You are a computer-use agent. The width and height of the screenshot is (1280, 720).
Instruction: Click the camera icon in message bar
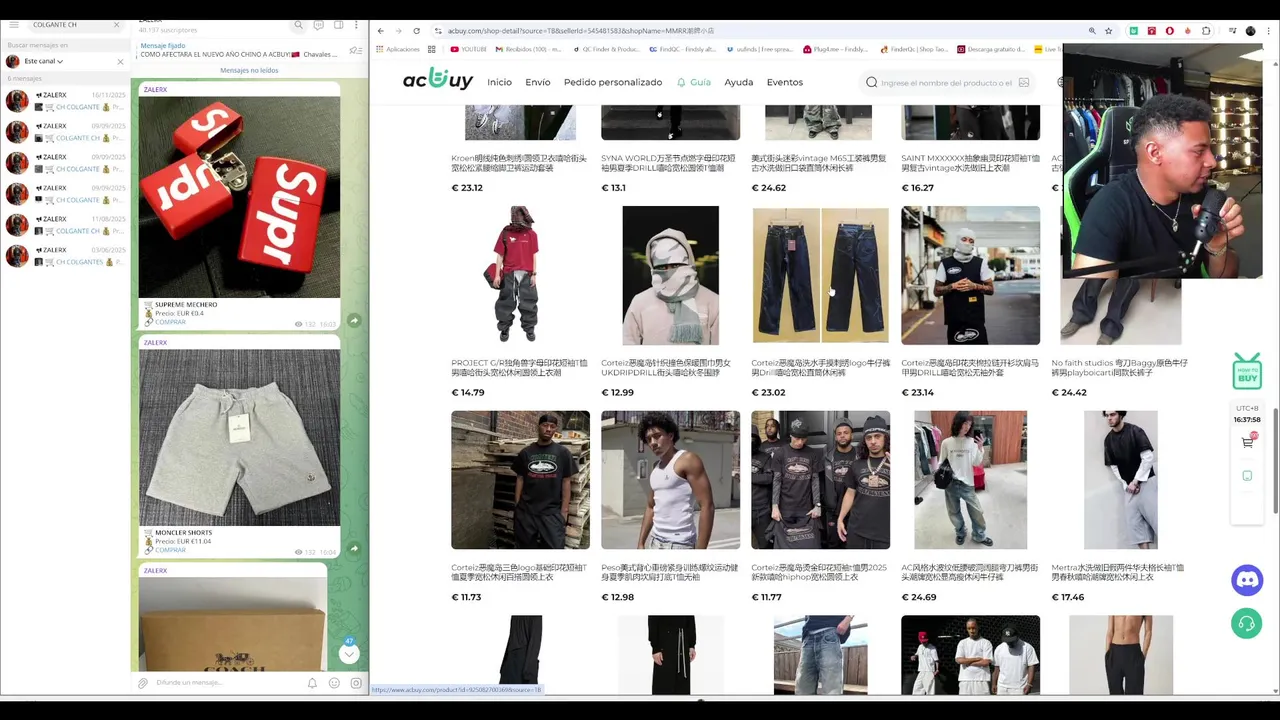(356, 683)
